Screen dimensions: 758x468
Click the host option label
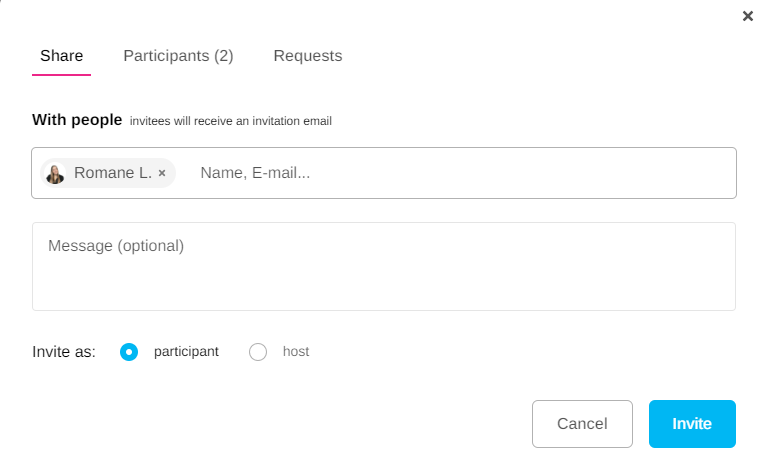tap(296, 352)
